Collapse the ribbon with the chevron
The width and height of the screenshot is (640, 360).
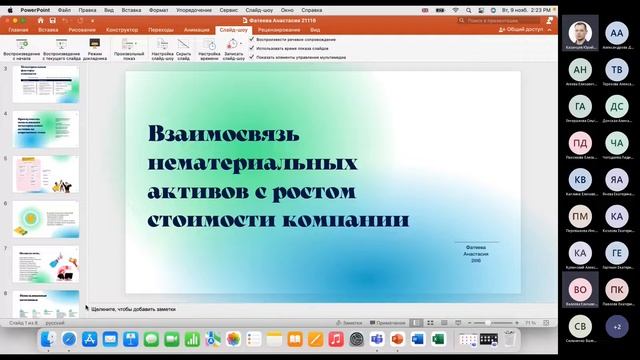click(x=549, y=30)
